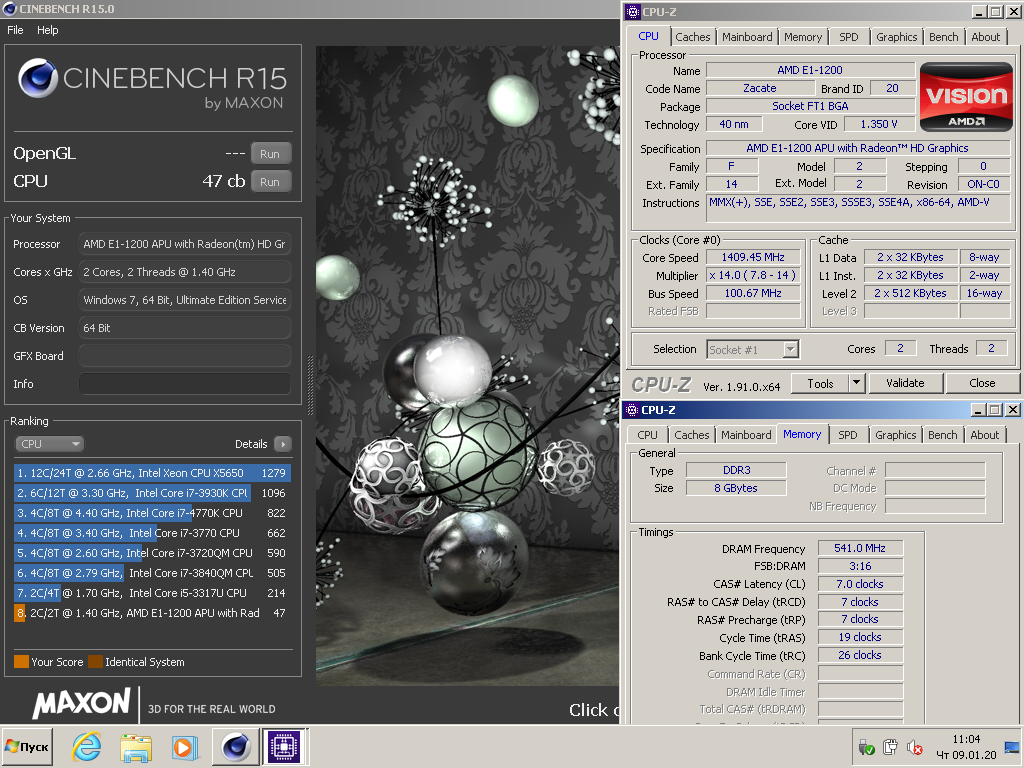Image resolution: width=1024 pixels, height=768 pixels.
Task: Click the Core Speed value 1409.45 MHz
Action: click(753, 257)
